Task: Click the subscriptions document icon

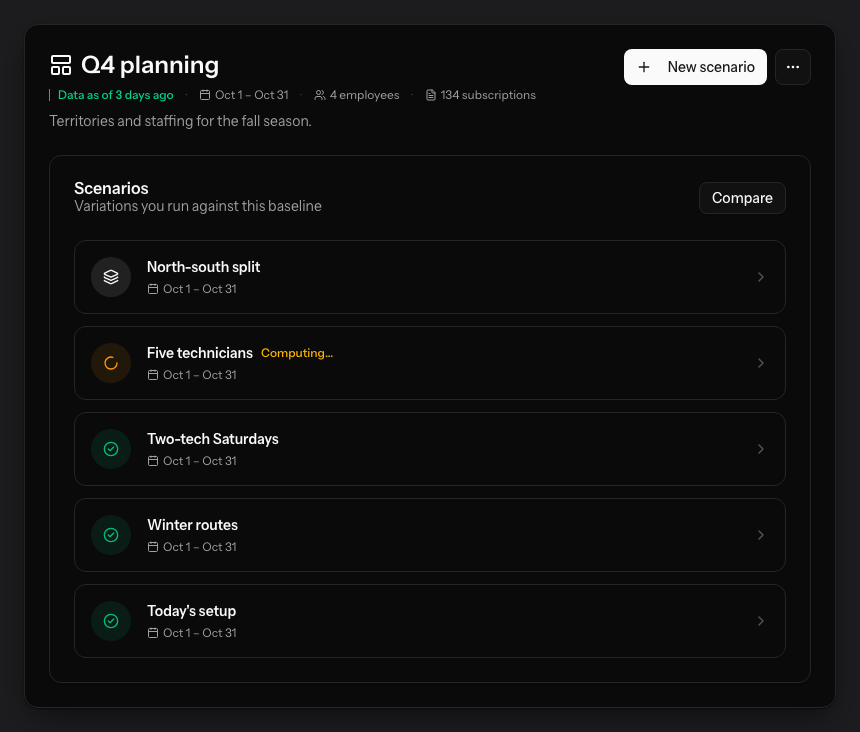Action: click(431, 95)
